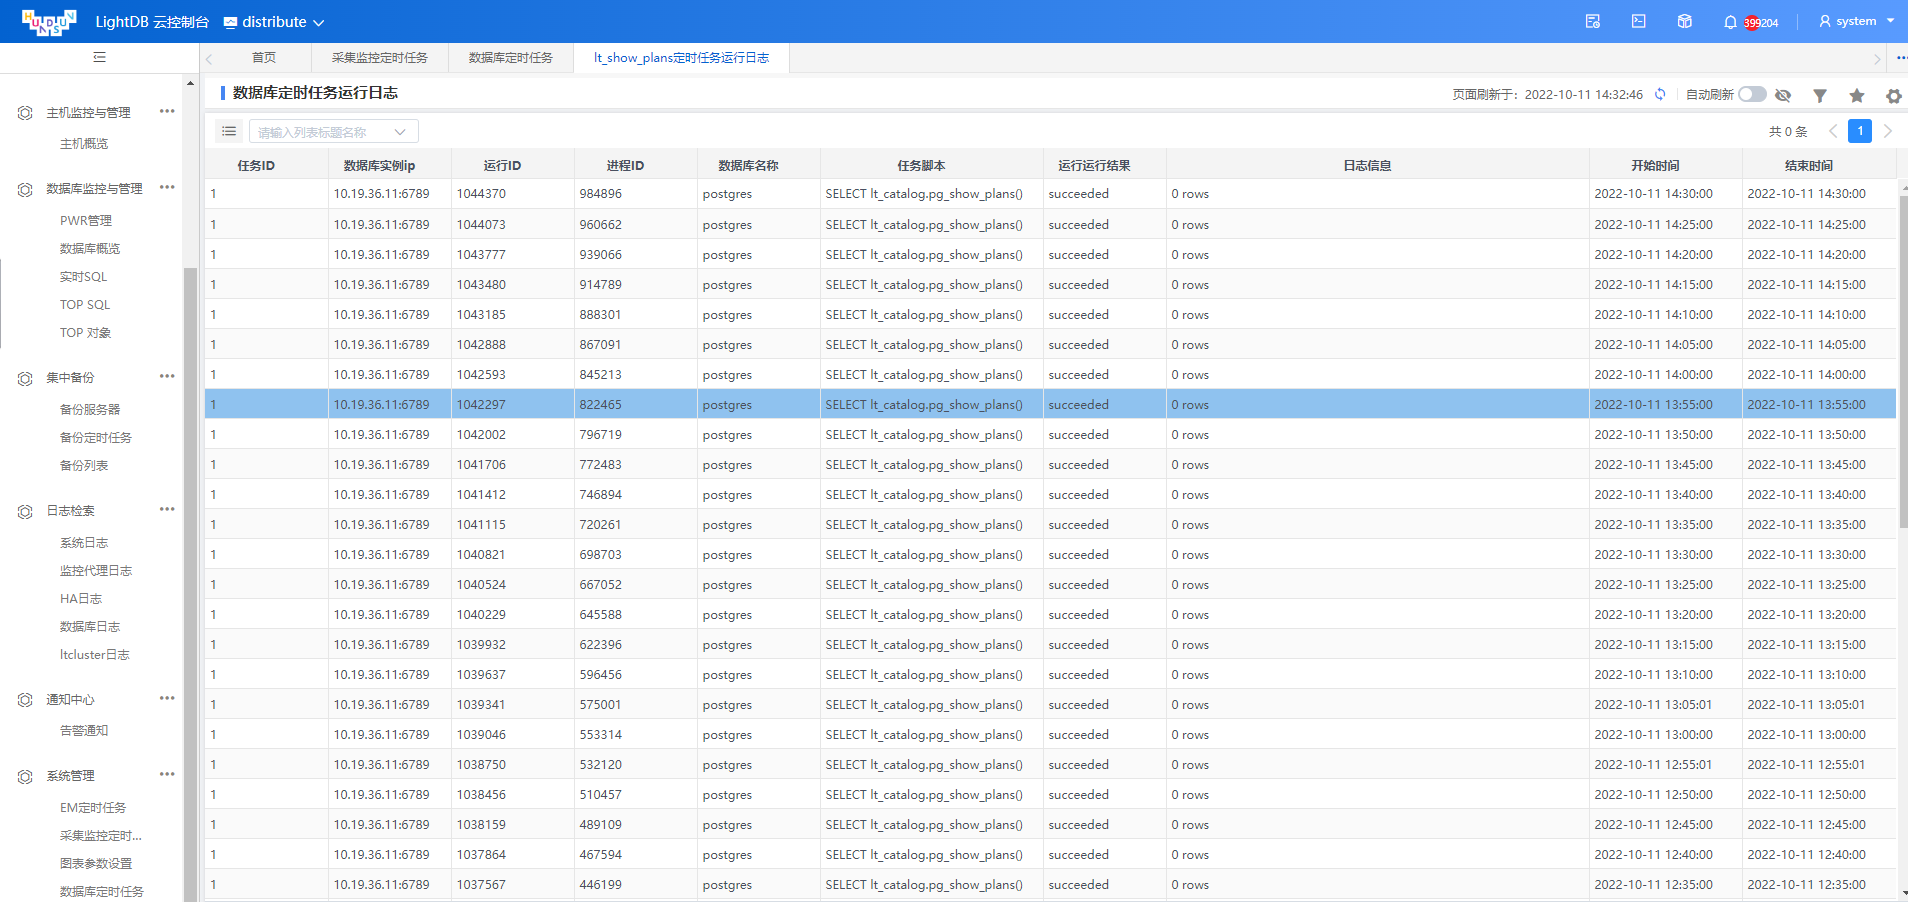Click the sidebar vertical scrollbar

[190, 585]
